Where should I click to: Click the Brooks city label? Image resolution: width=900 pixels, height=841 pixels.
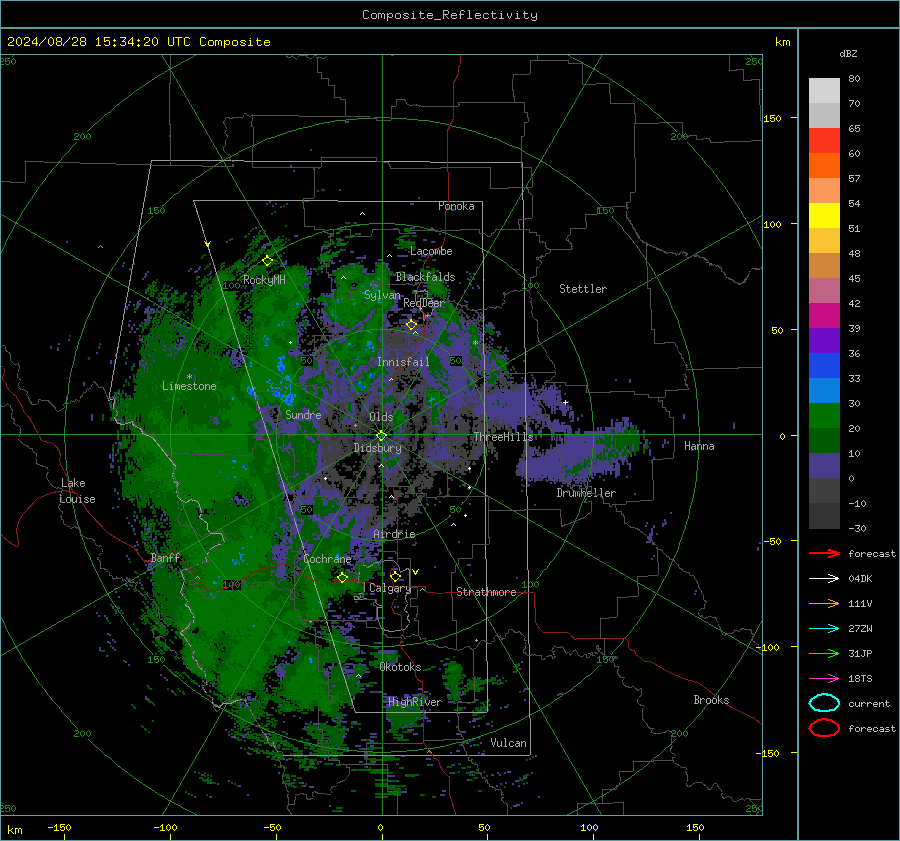(x=711, y=700)
